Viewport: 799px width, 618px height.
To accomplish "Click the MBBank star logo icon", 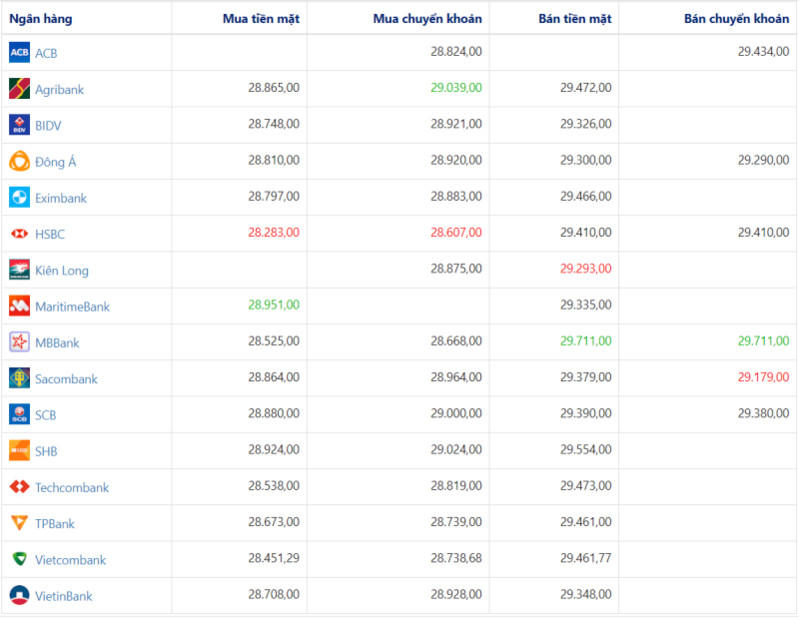I will 19,342.
